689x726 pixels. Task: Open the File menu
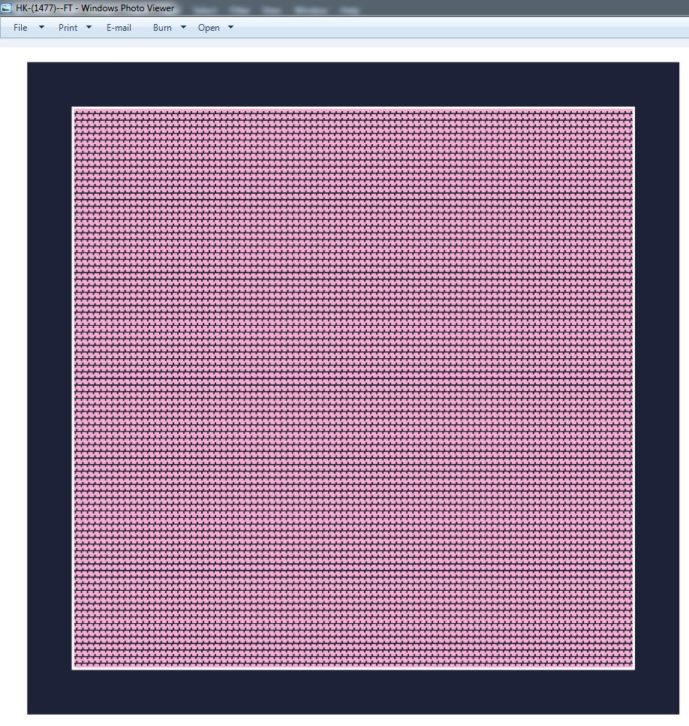(x=20, y=28)
